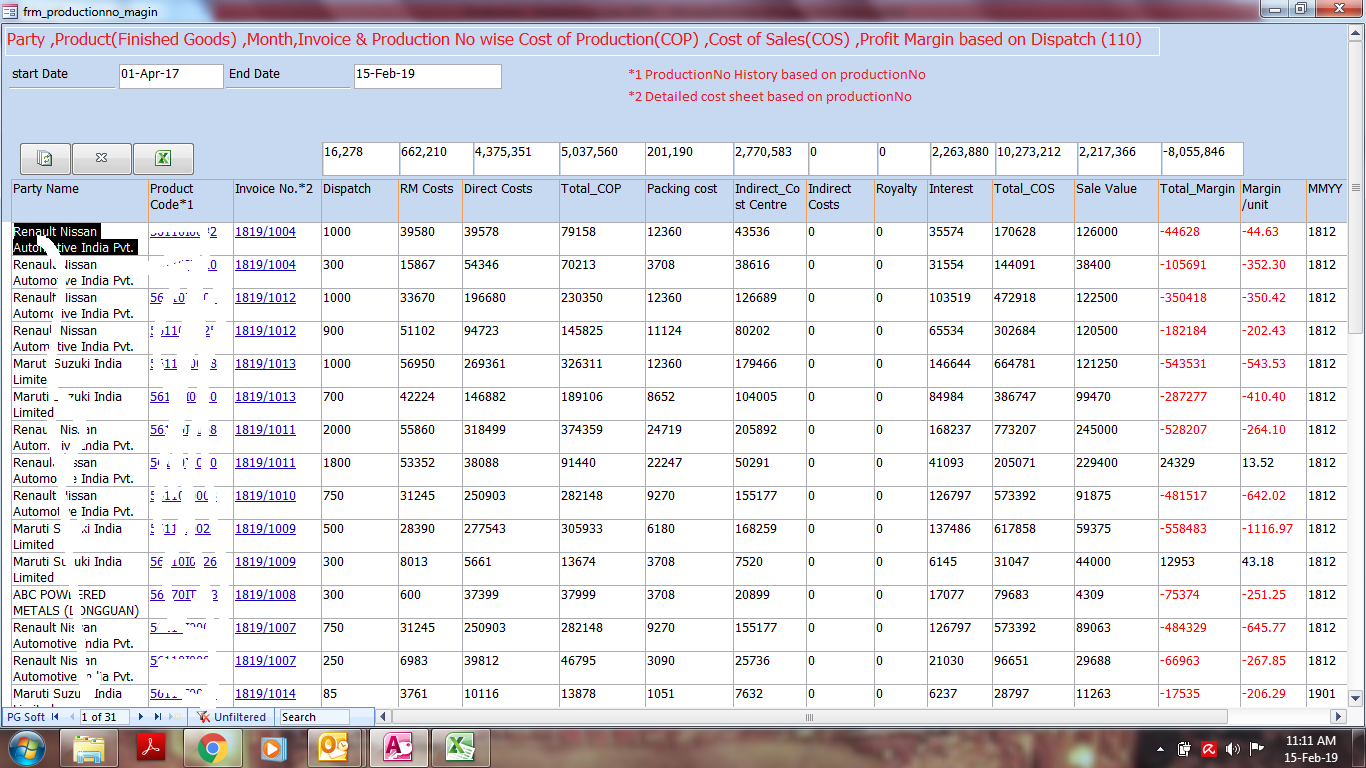Click the Excel export icon button
Viewport: 1366px width, 768px height.
[x=163, y=158]
